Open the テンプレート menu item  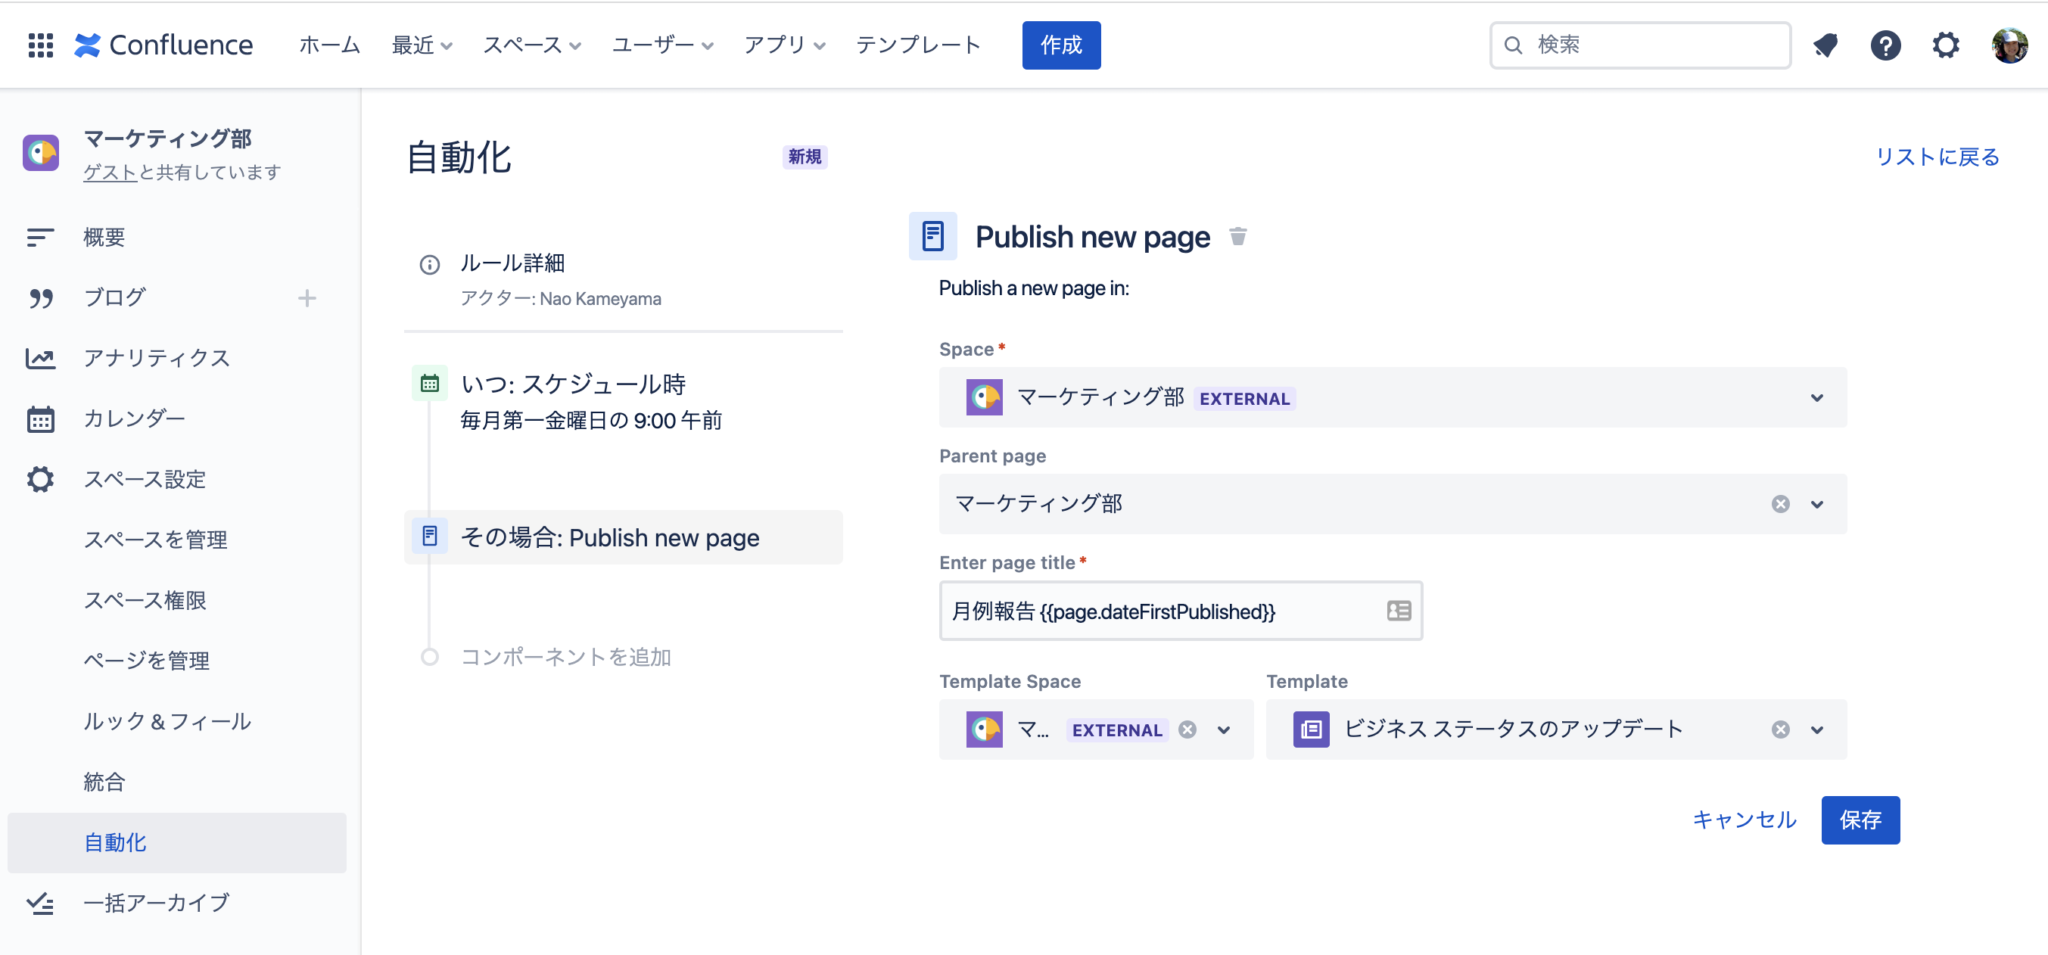(918, 44)
